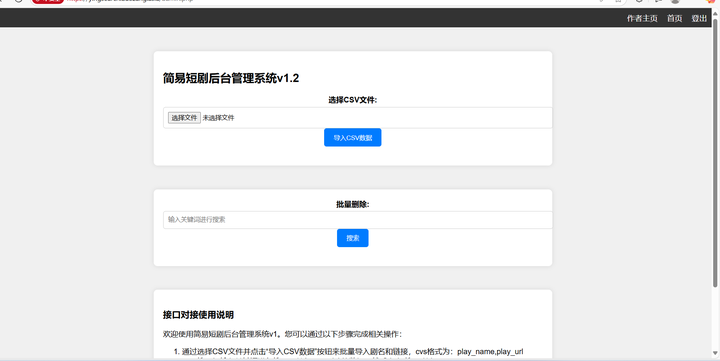
Task: Click the 未选择文件 status text
Action: pos(219,118)
